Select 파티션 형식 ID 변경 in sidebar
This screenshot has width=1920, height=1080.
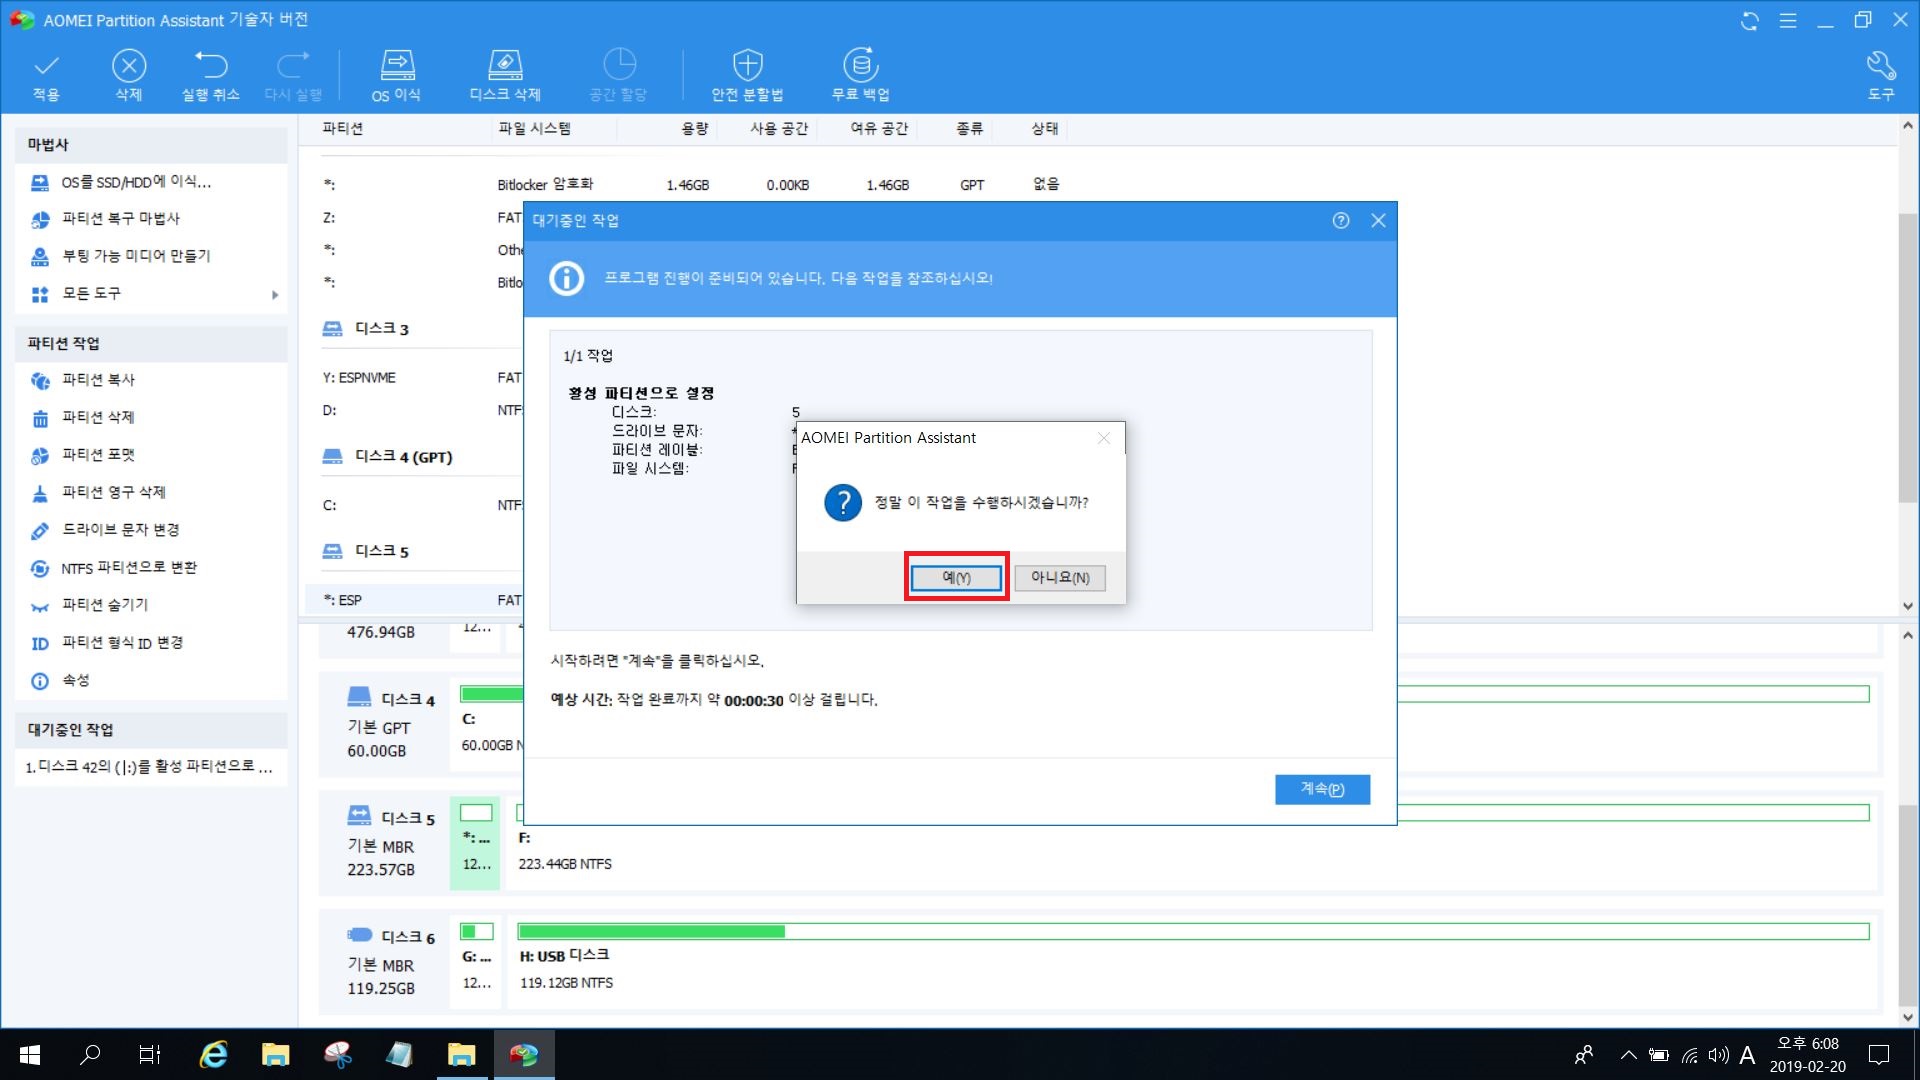122,643
